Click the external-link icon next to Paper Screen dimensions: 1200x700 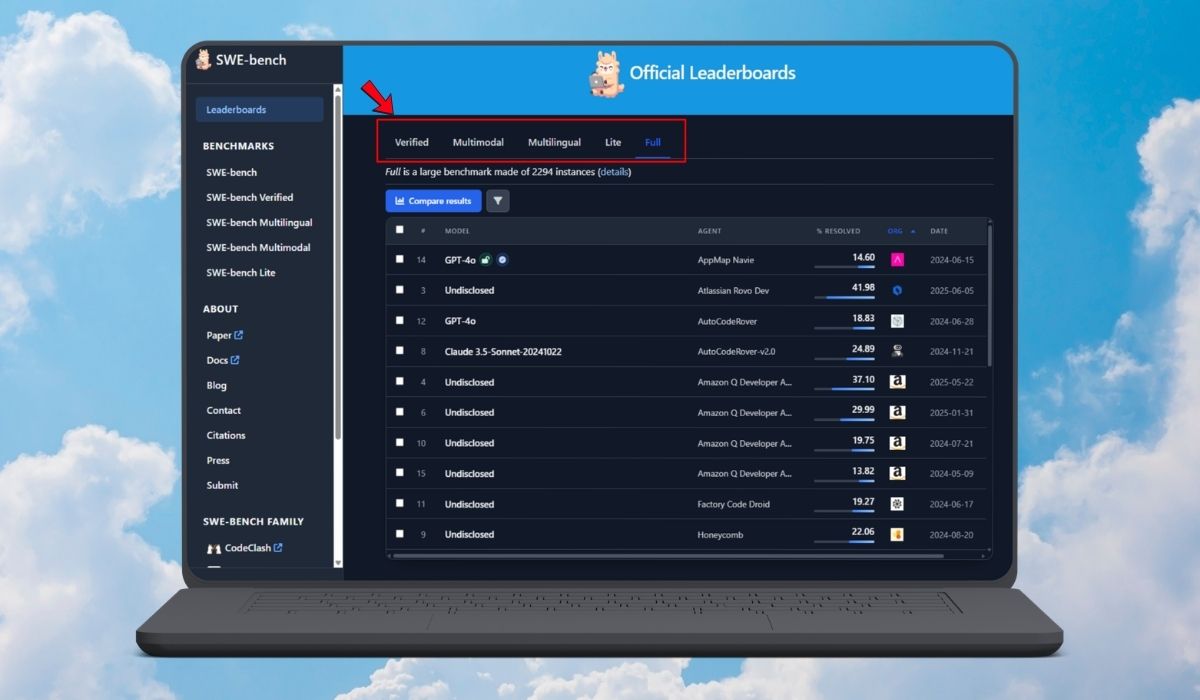click(x=239, y=335)
